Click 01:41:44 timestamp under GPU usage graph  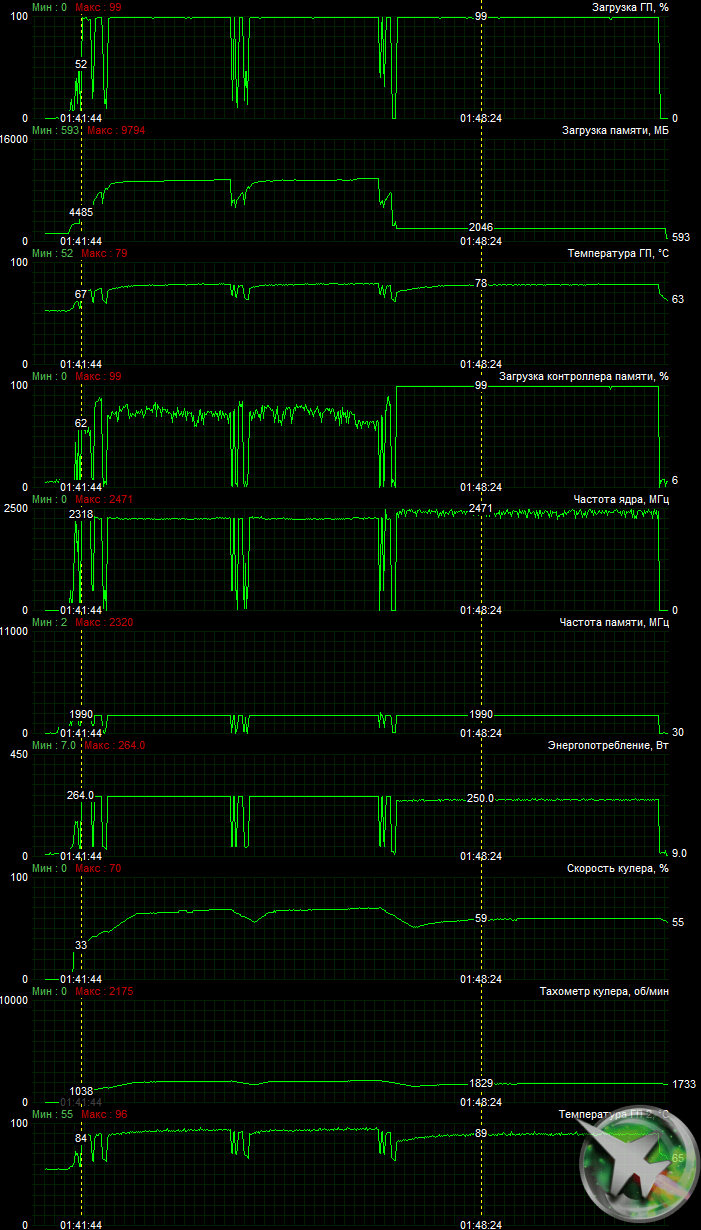pyautogui.click(x=81, y=117)
